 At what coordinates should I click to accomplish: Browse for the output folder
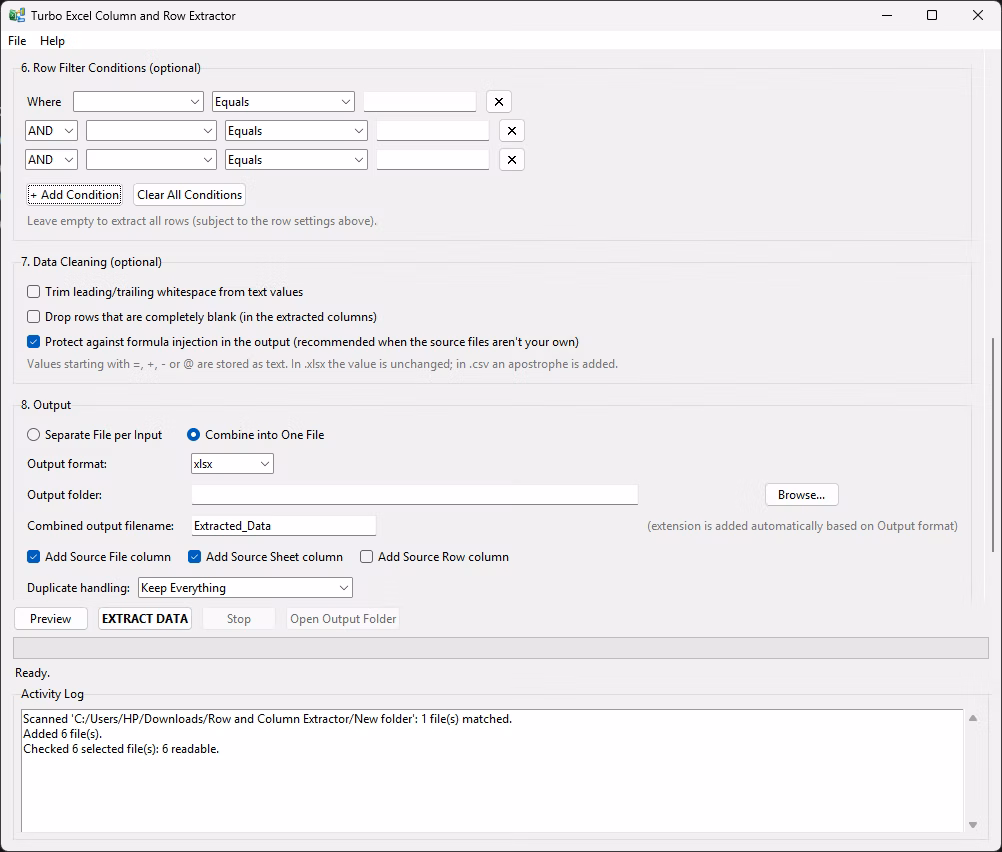(801, 495)
